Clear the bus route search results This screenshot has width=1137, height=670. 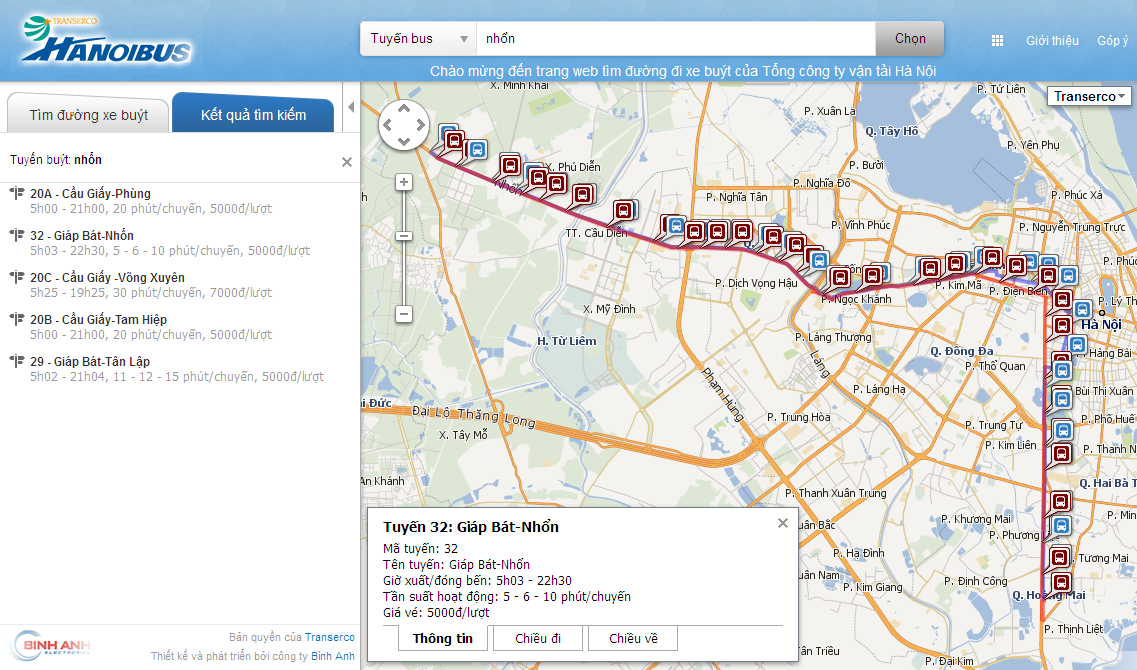coord(347,162)
